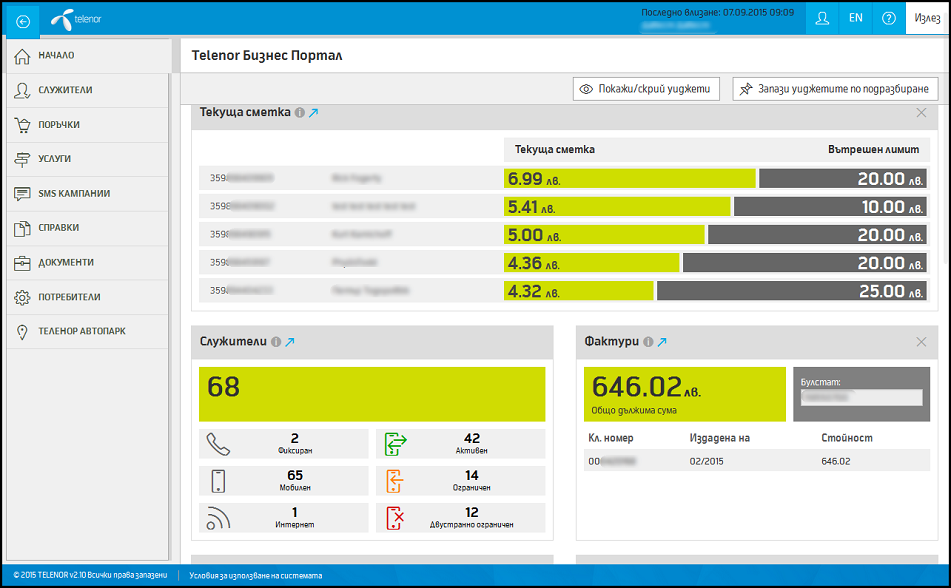Image resolution: width=951 pixels, height=588 pixels.
Task: Click the 4.32 лв. bill value
Action: click(534, 291)
